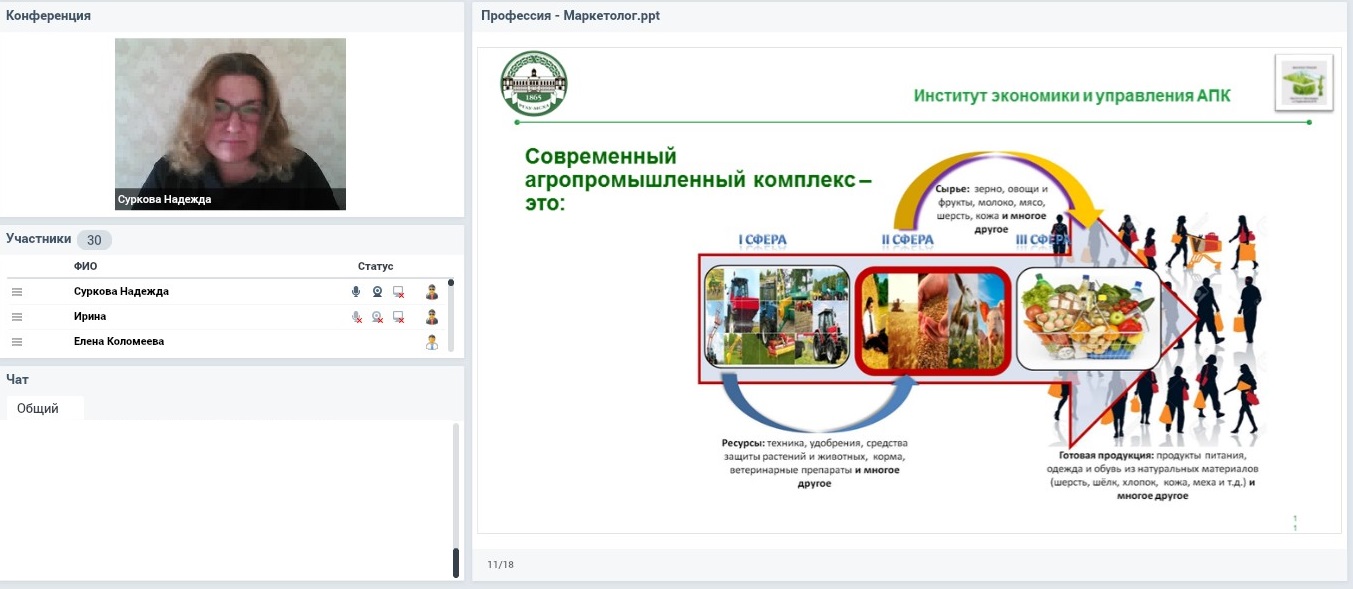Open the hamburger menu for Елена Коломеева
This screenshot has height=589, width=1353.
click(16, 342)
